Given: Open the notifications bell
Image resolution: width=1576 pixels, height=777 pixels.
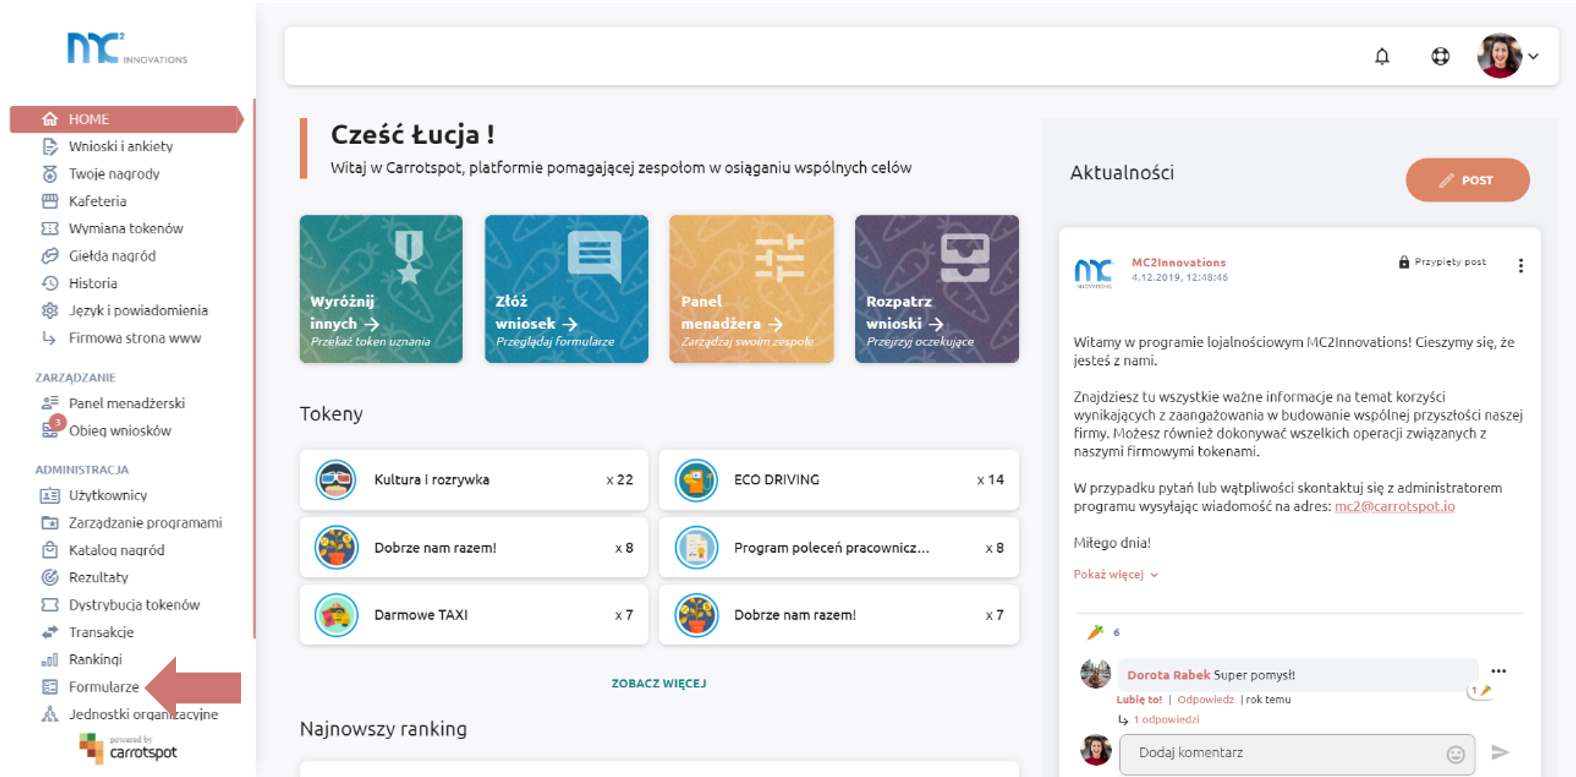Looking at the screenshot, I should point(1382,56).
